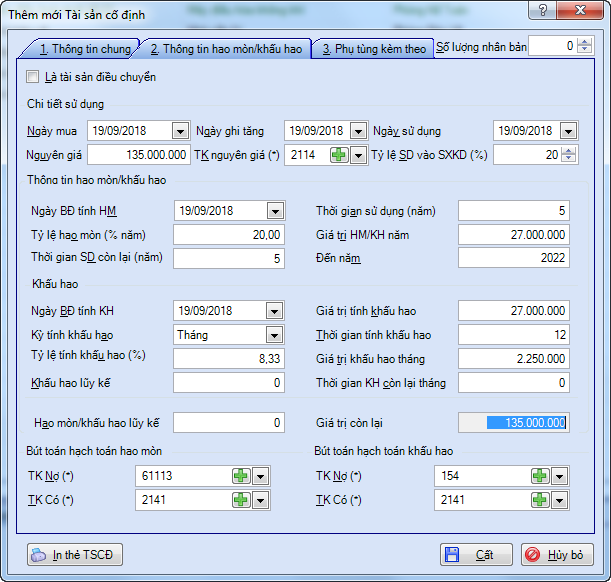
Task: Click Thời gian sử dụng (năm) field
Action: point(514,211)
